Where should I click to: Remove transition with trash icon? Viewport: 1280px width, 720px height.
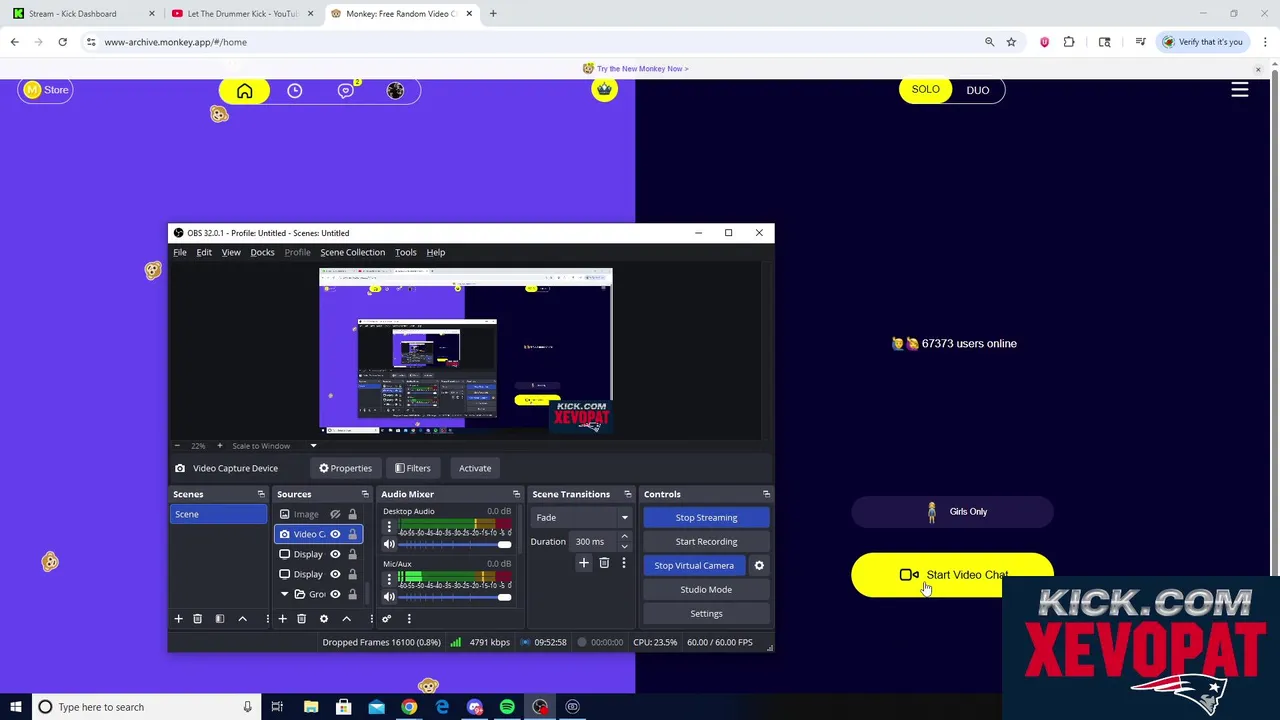pos(604,564)
